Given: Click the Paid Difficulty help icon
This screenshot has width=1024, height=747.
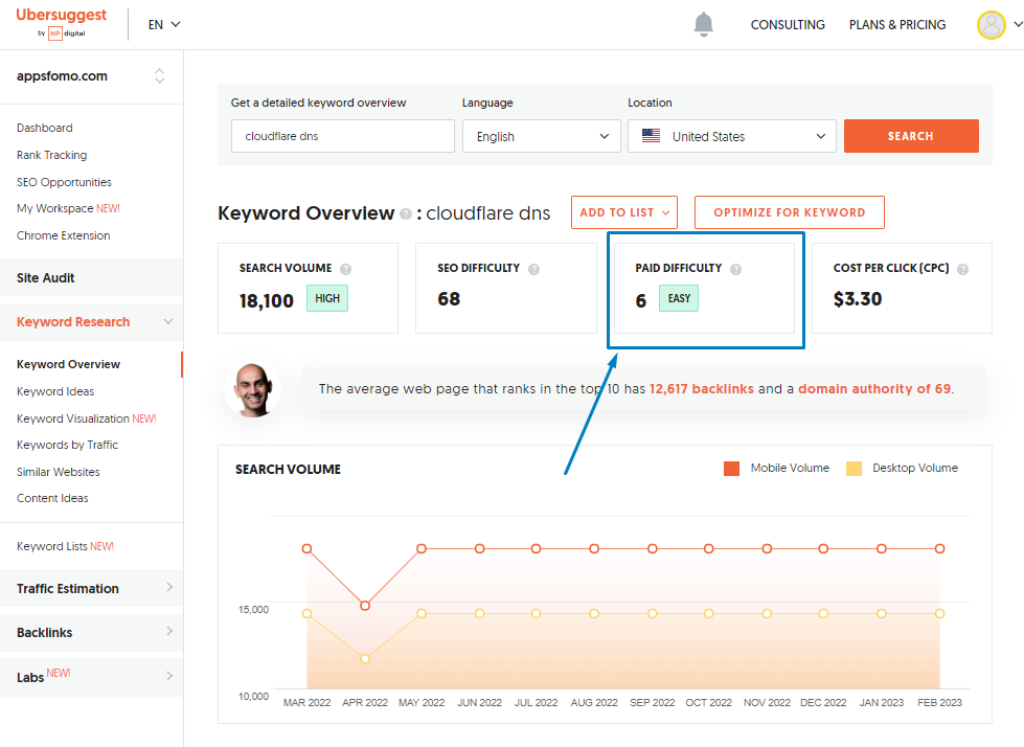Looking at the screenshot, I should (x=735, y=269).
